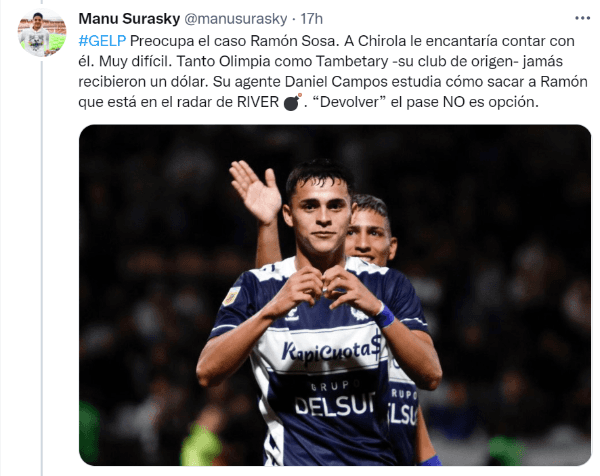Expand the attached player photo
600x476 pixels.
[x=335, y=295]
